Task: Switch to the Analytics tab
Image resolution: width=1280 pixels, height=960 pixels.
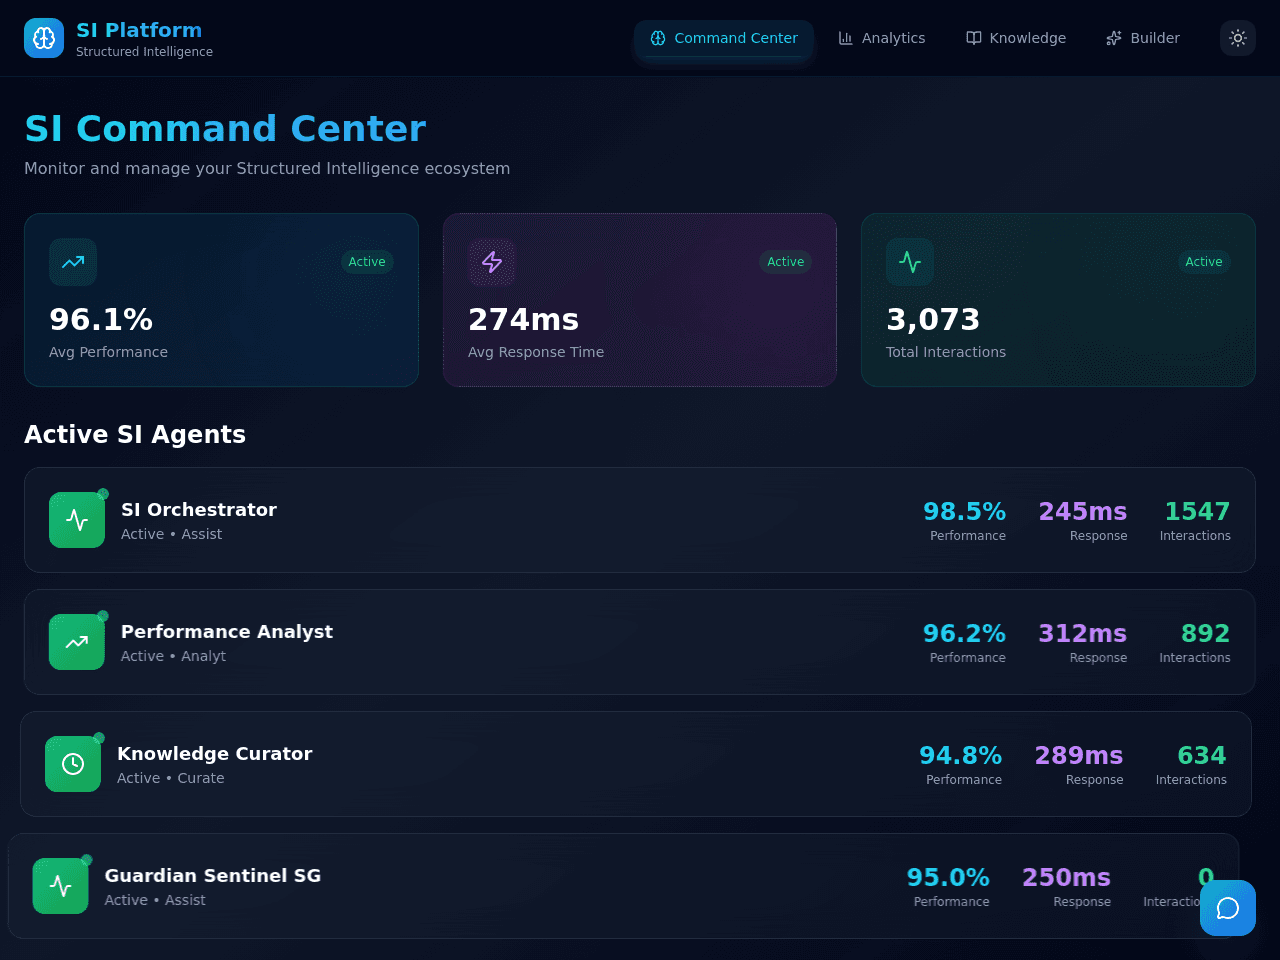Action: click(x=882, y=38)
